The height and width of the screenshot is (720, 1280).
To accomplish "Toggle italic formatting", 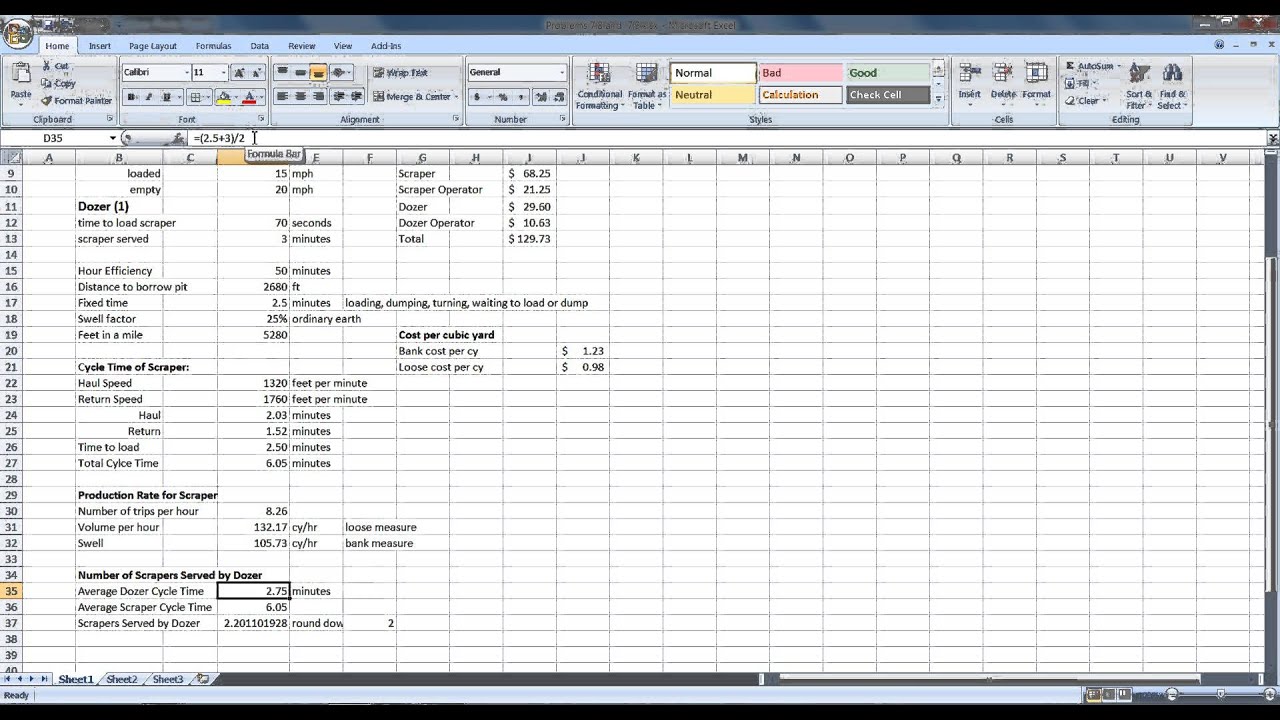I will (x=148, y=97).
